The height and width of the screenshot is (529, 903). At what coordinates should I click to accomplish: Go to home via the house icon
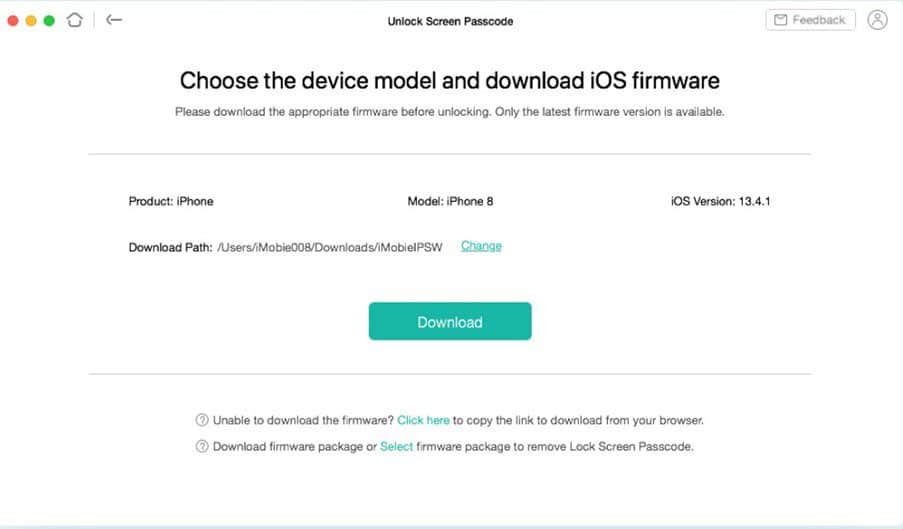74,20
